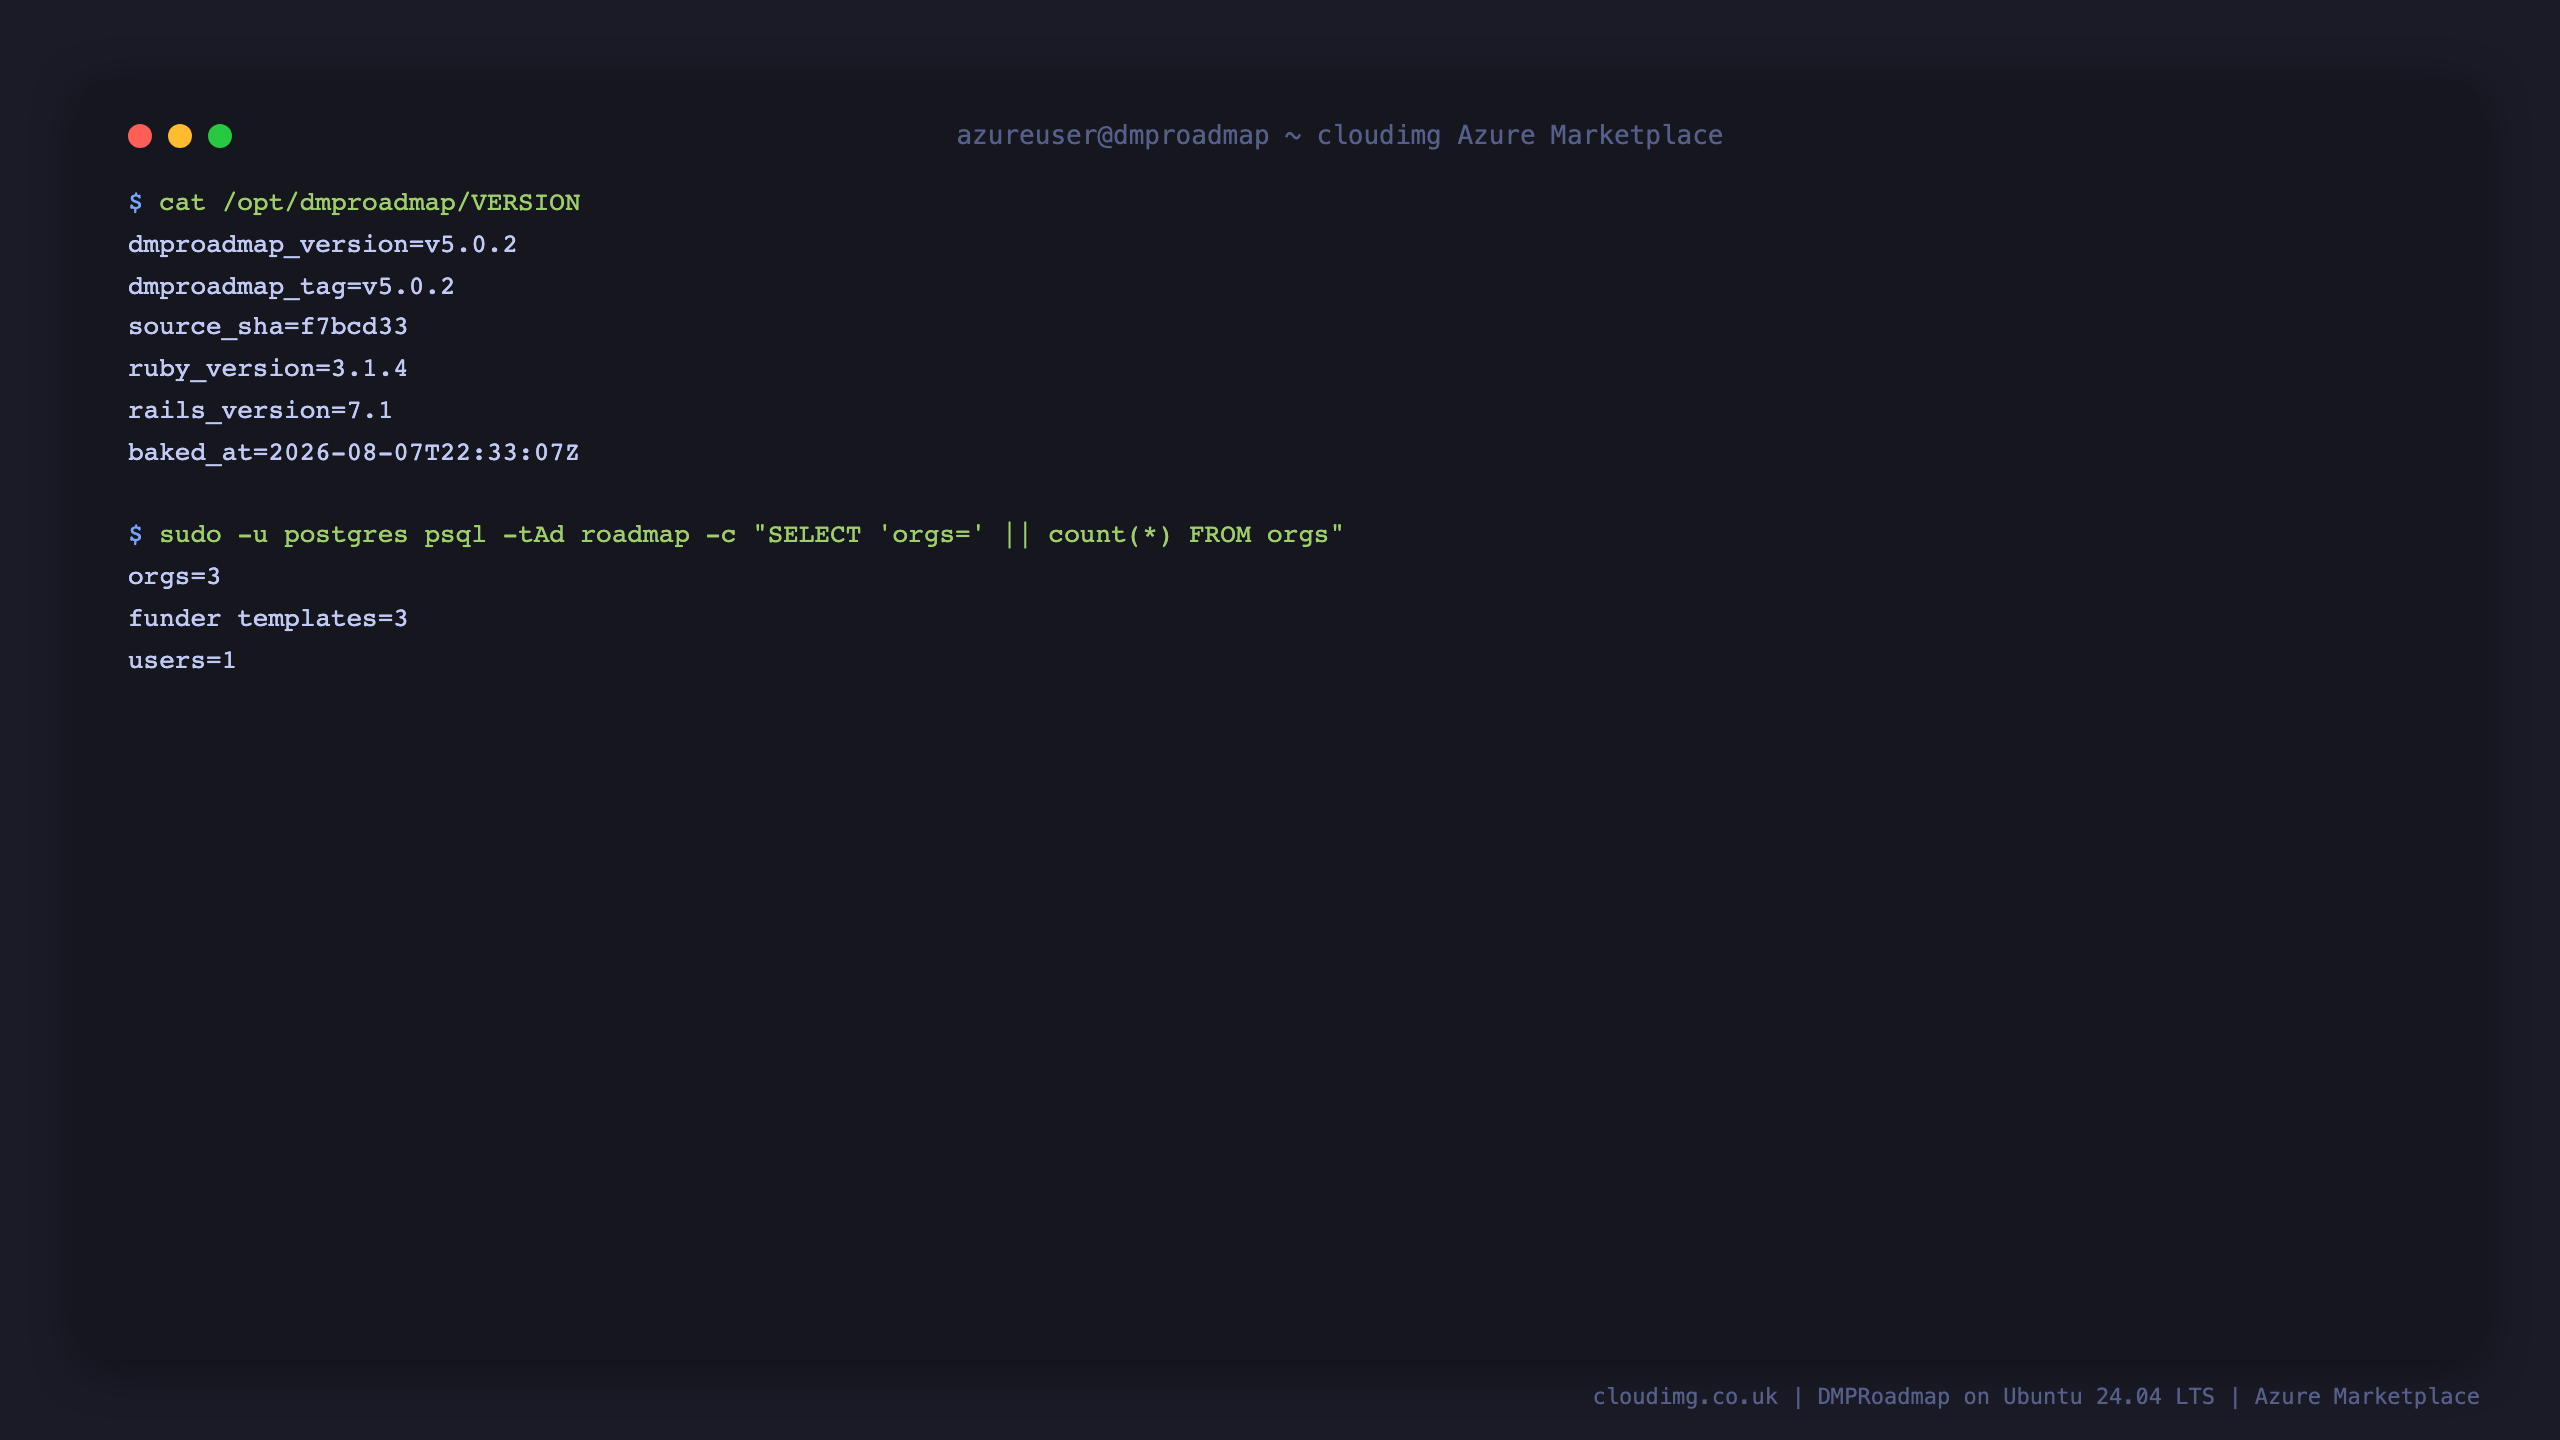Click the rails_version=7.1 line
The image size is (2560, 1440).
pos(260,411)
